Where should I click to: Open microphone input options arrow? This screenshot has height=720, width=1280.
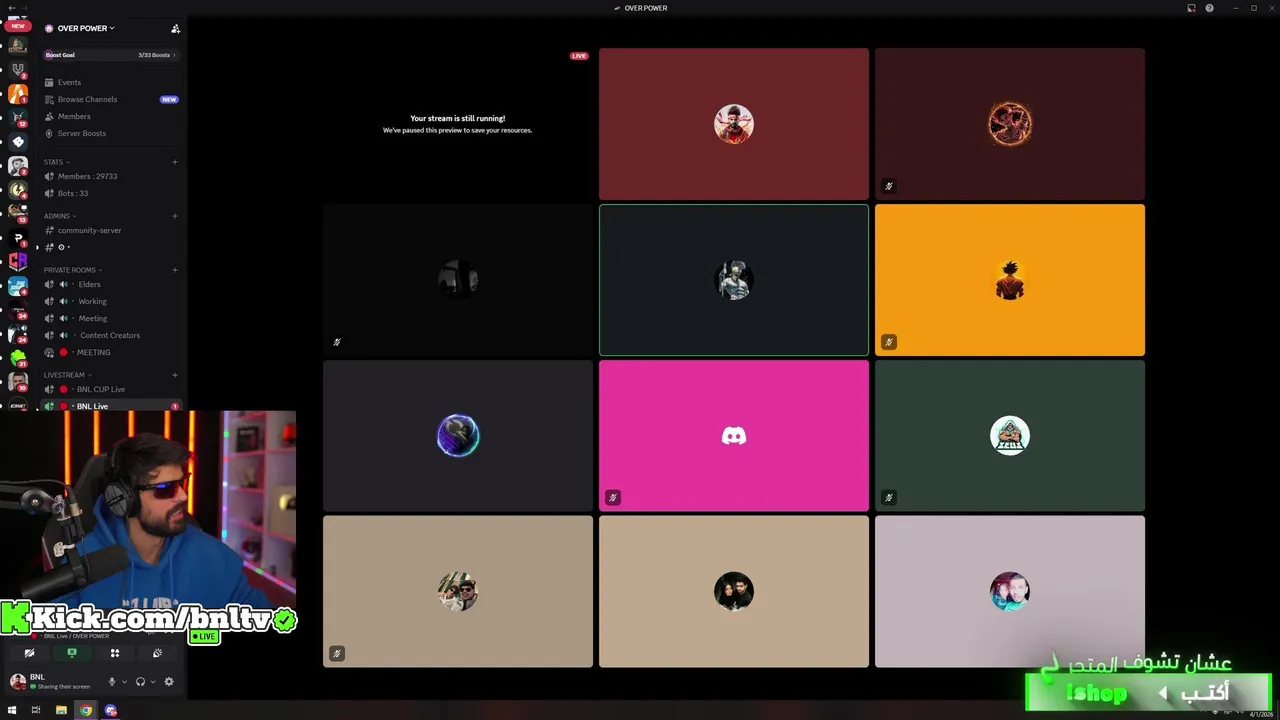pyautogui.click(x=124, y=682)
